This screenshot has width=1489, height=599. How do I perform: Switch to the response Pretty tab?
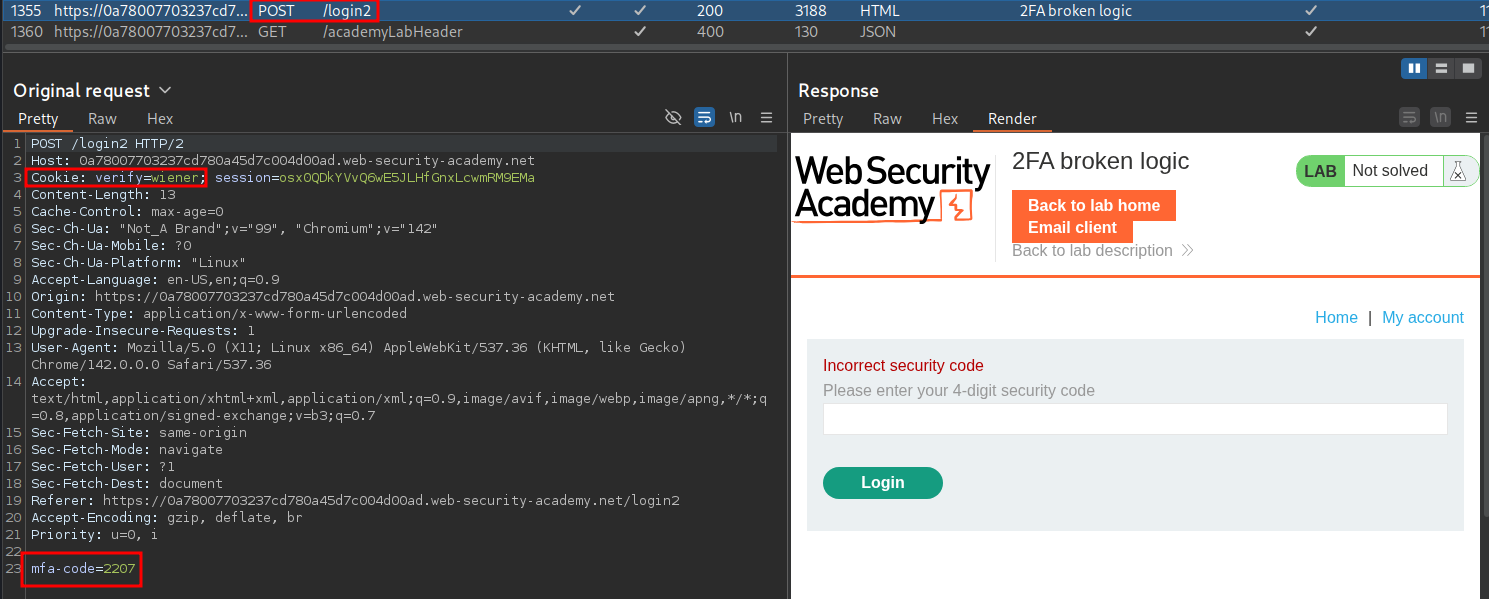coord(823,119)
